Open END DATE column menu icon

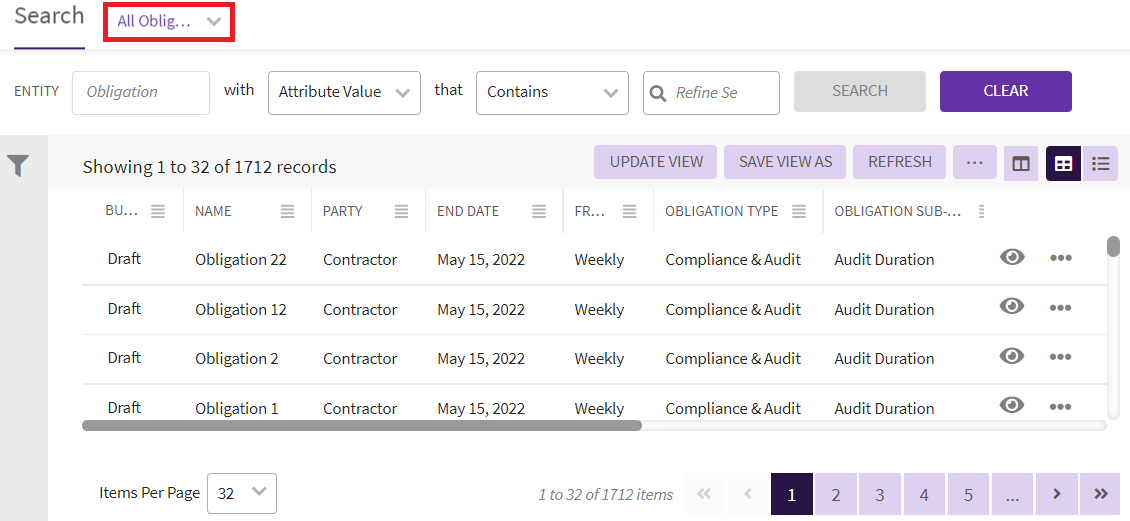pos(539,211)
